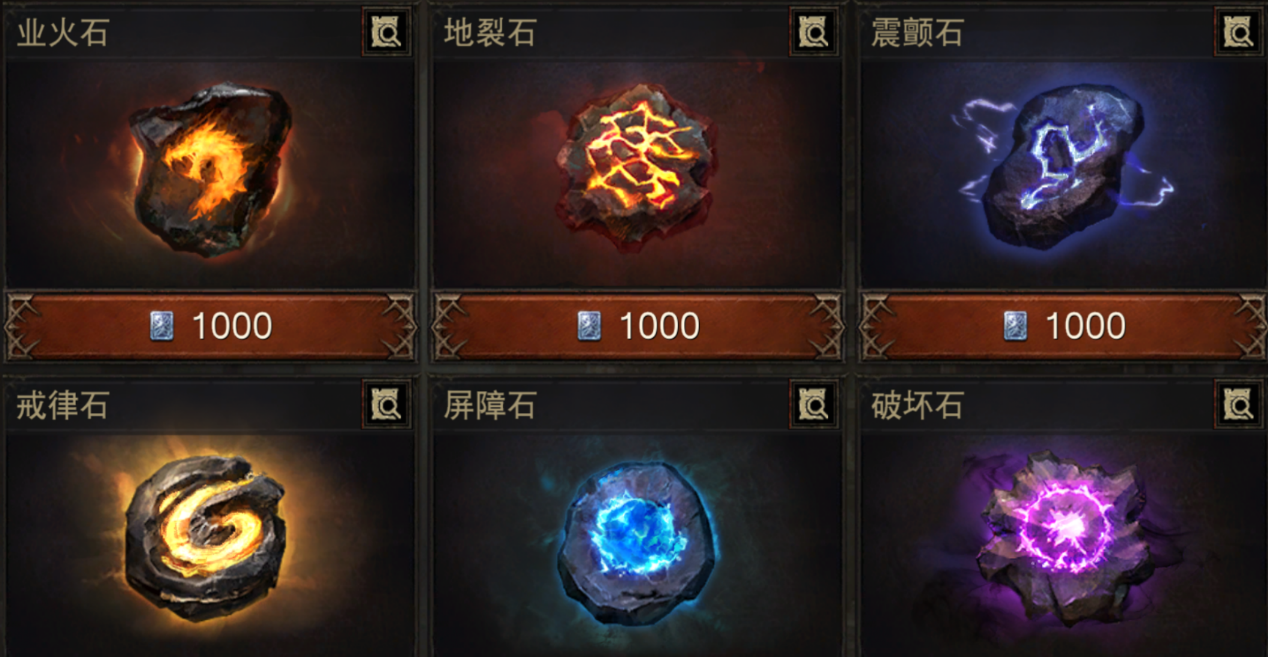
Task: Select the fiery 业火石 stone image
Action: [211, 170]
